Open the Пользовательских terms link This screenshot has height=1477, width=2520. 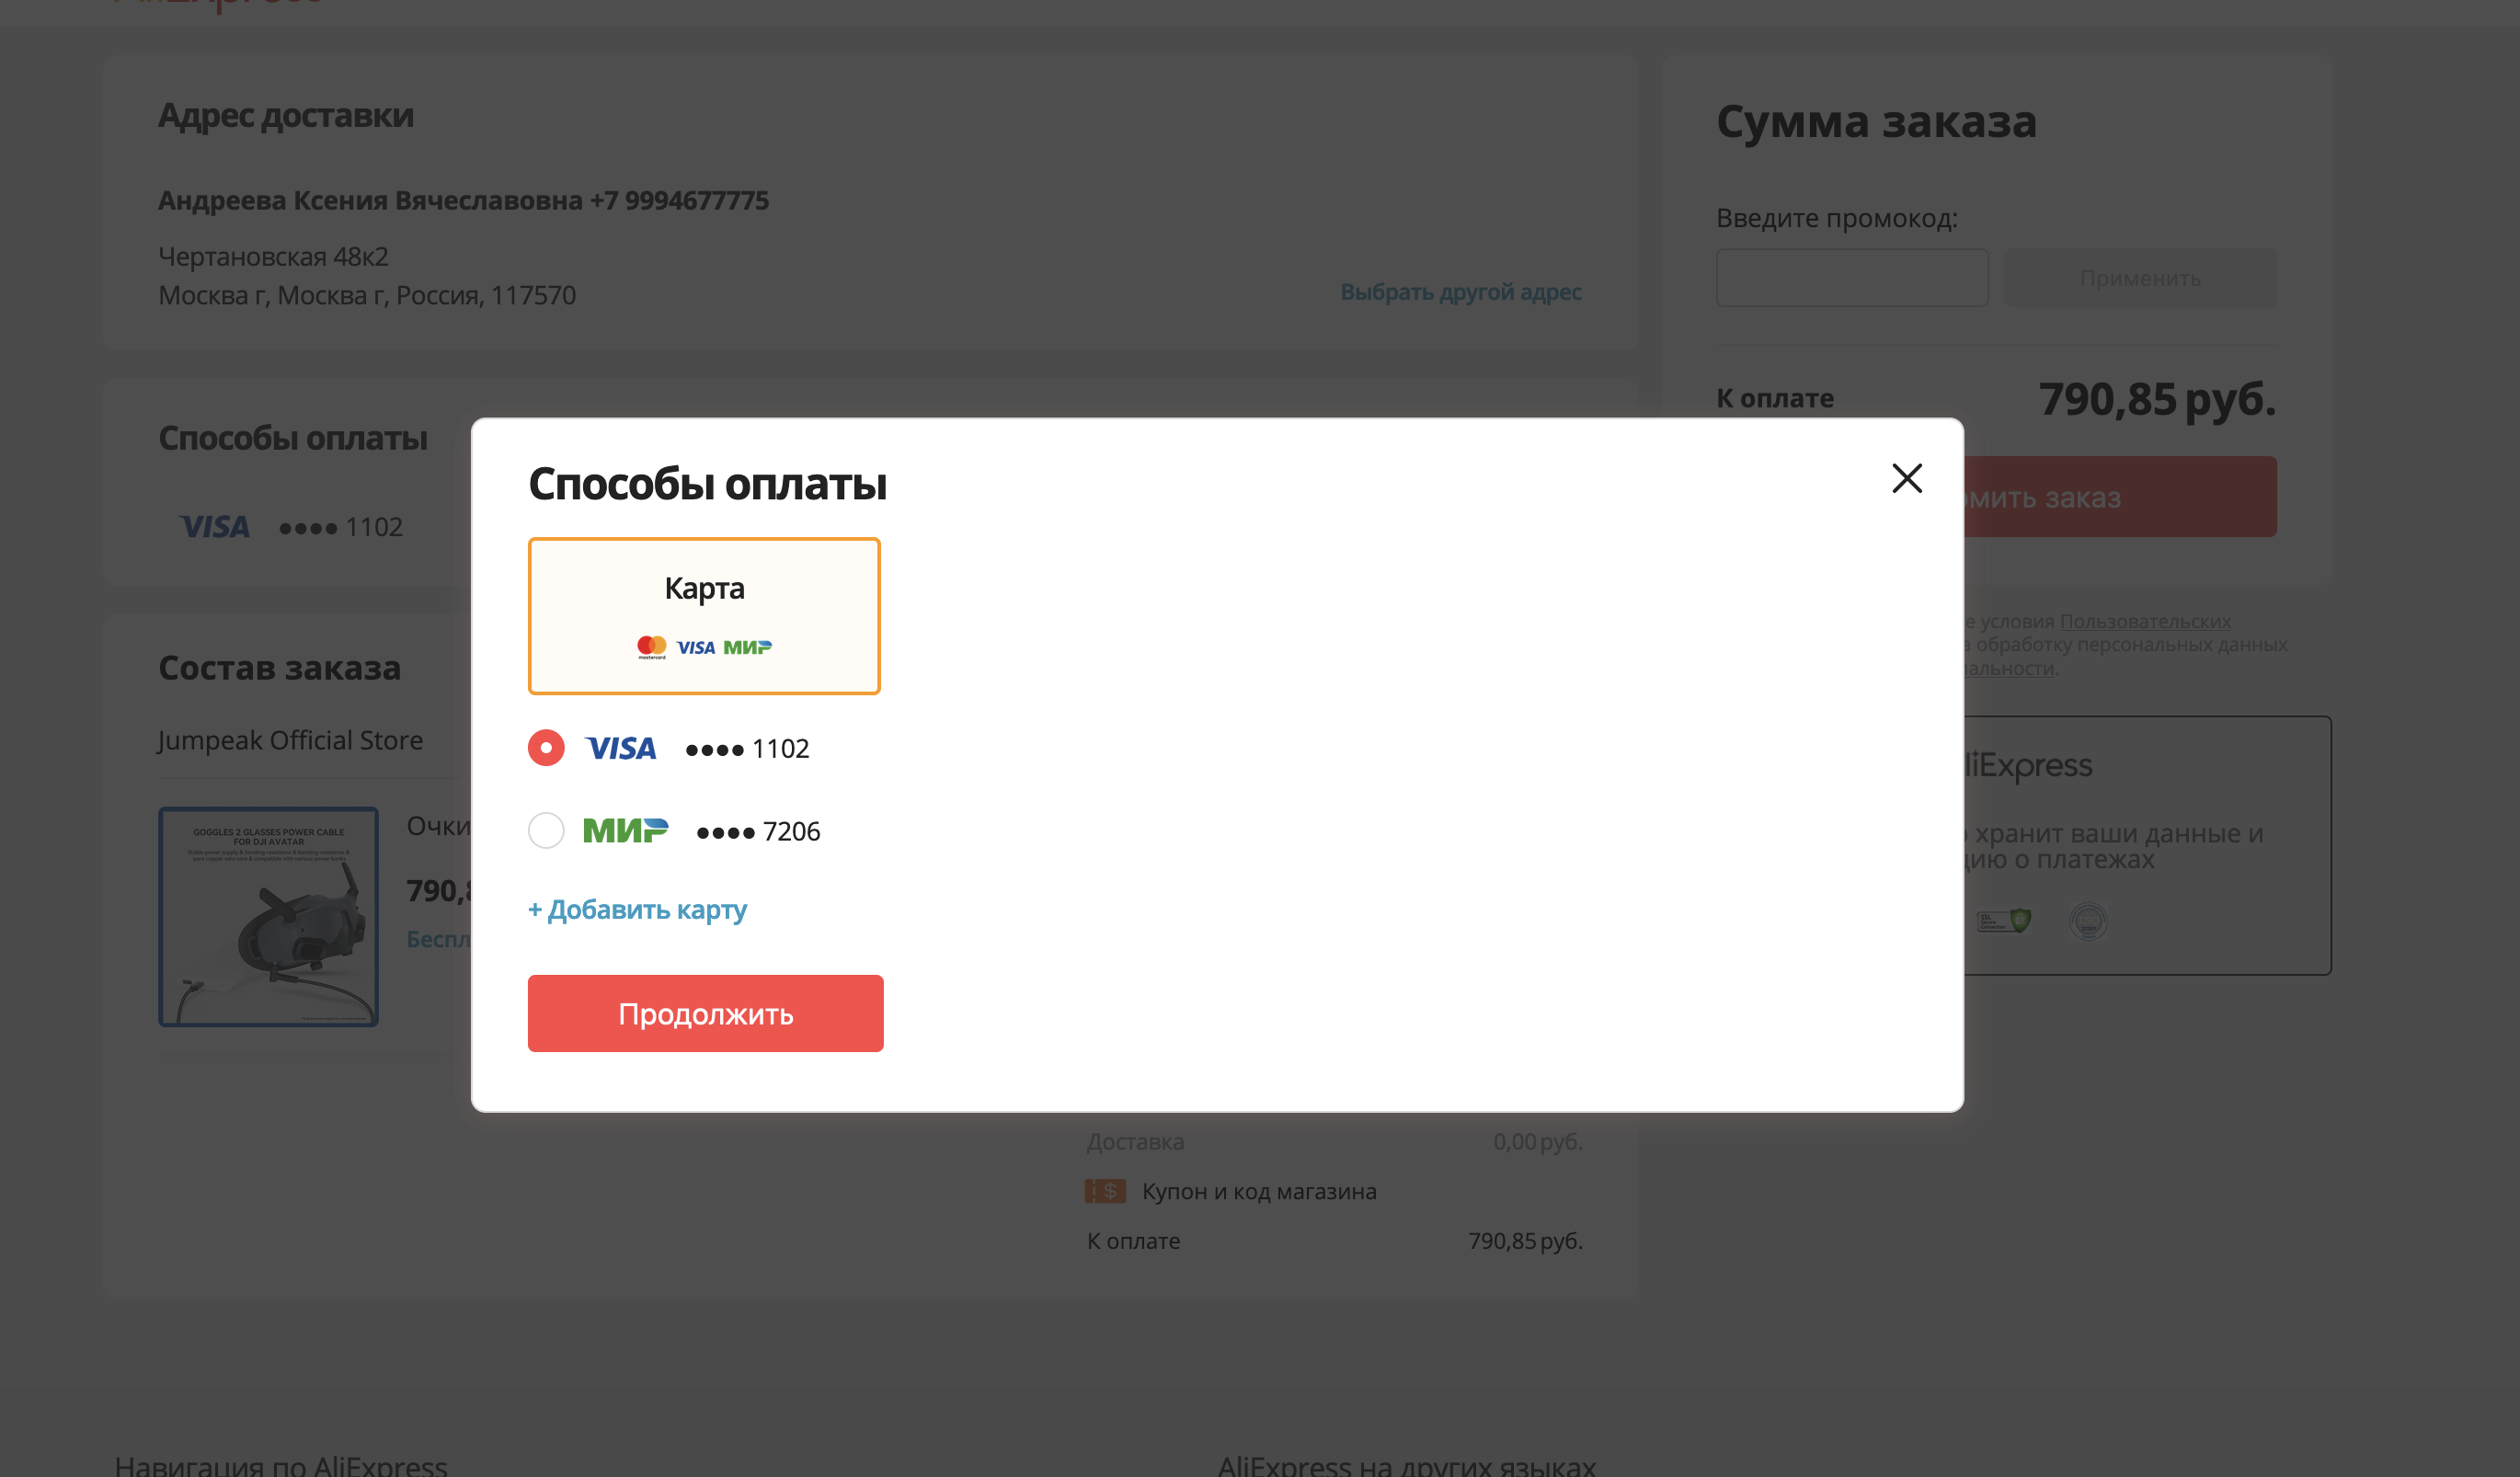(x=2145, y=621)
